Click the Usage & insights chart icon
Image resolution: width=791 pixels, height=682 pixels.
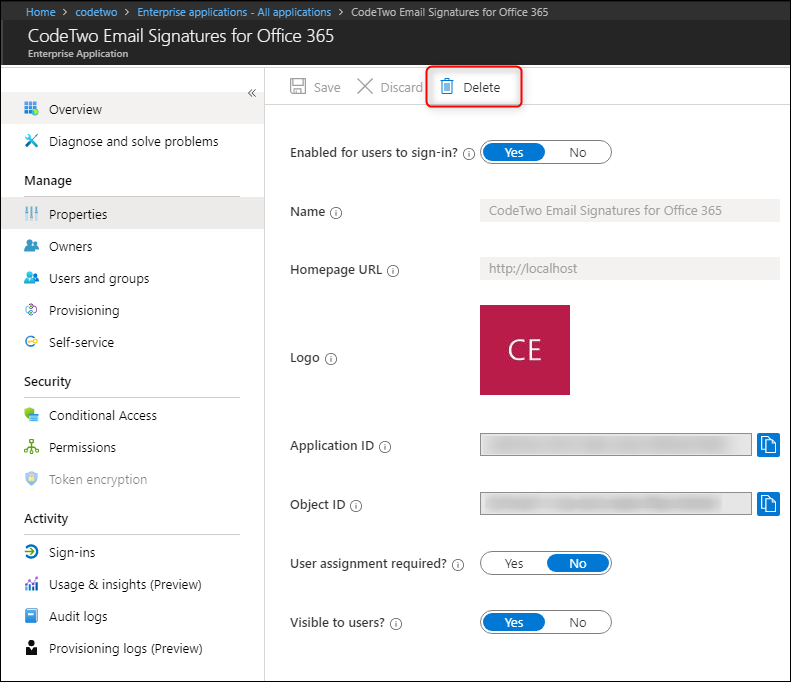31,584
